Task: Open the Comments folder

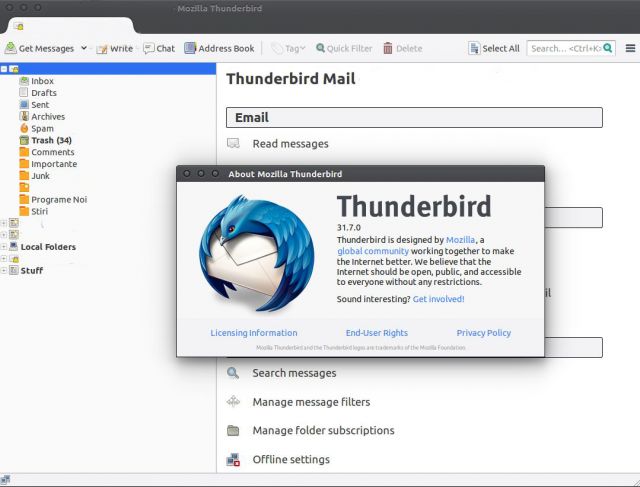Action: 53,152
